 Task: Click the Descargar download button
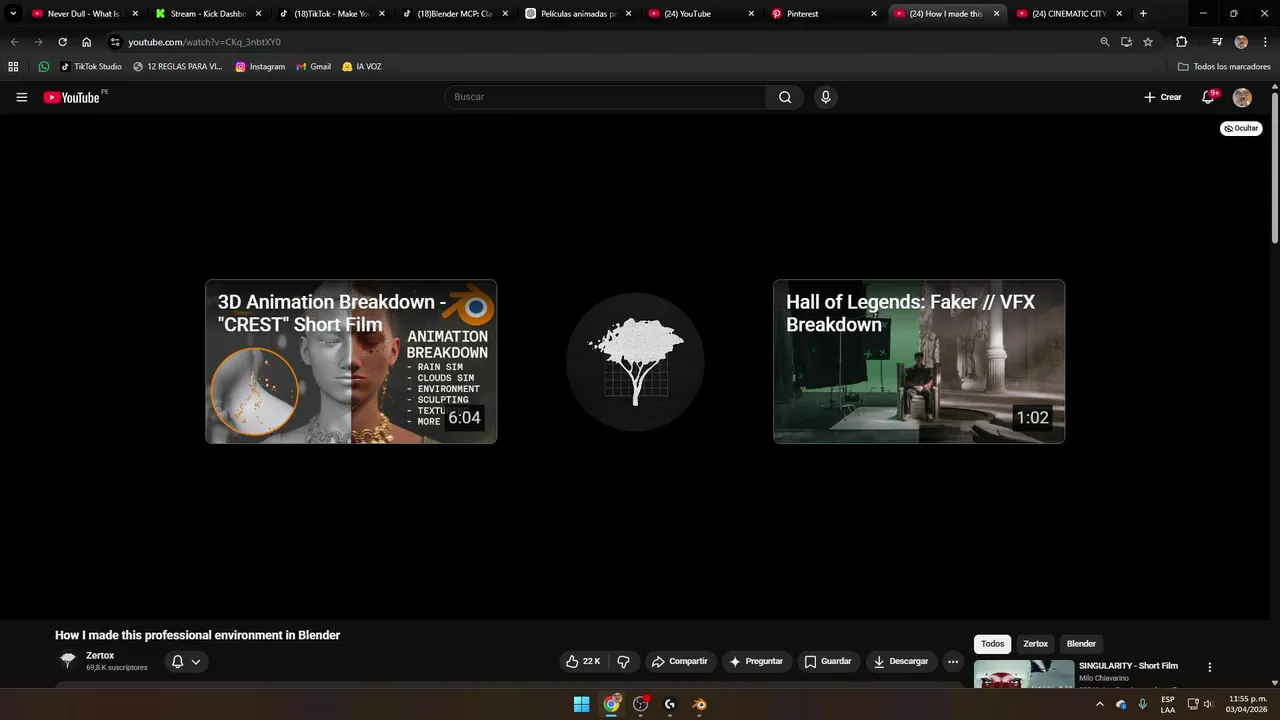[x=901, y=661]
